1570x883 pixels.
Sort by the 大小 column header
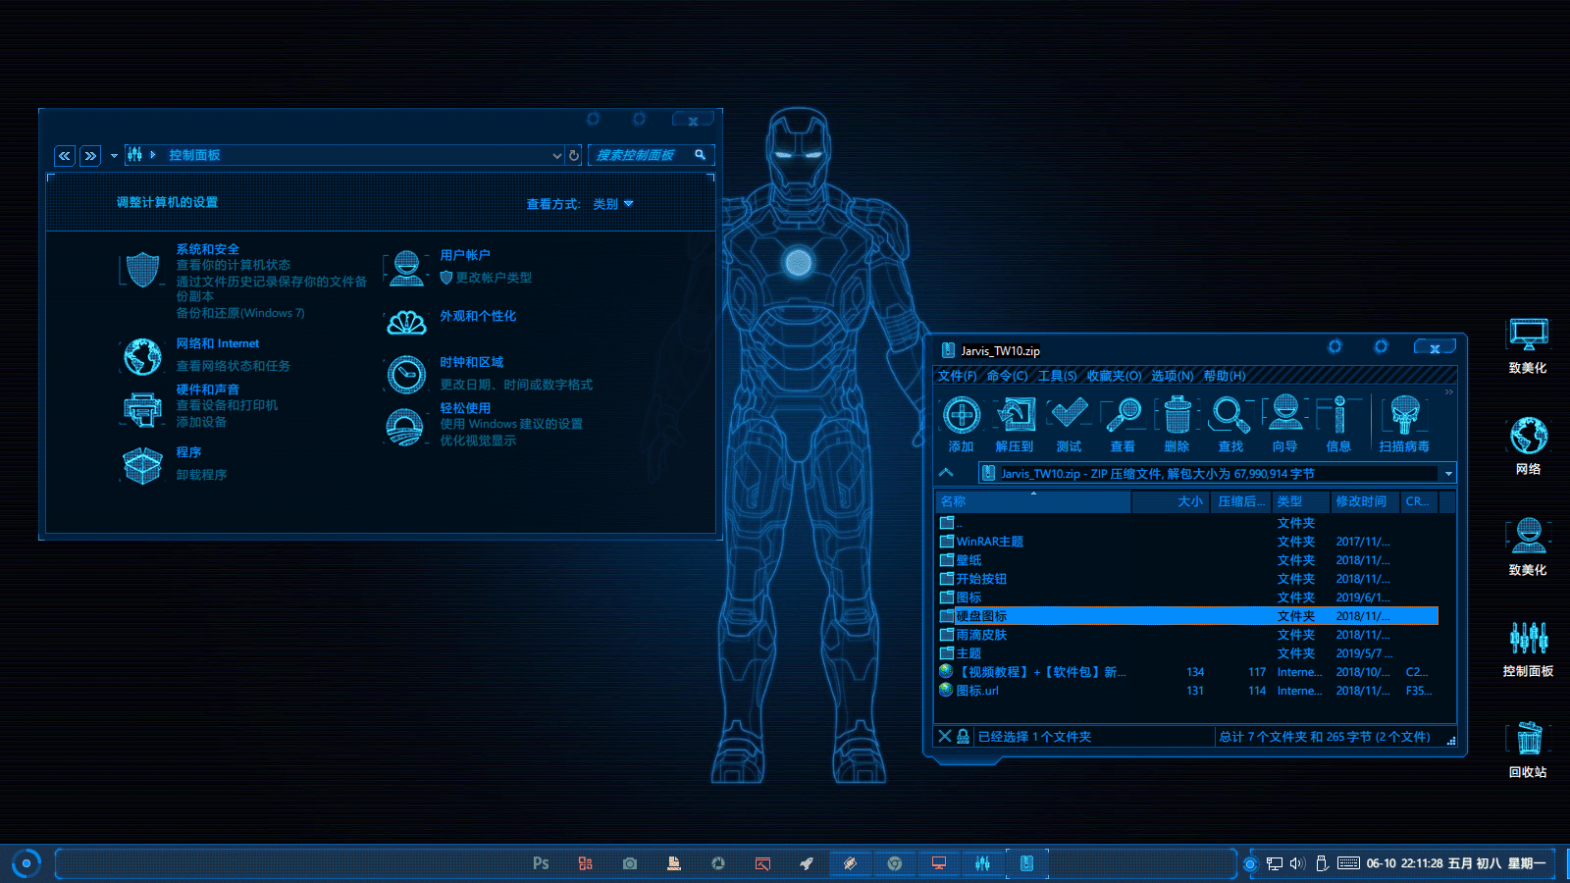[x=1171, y=502]
